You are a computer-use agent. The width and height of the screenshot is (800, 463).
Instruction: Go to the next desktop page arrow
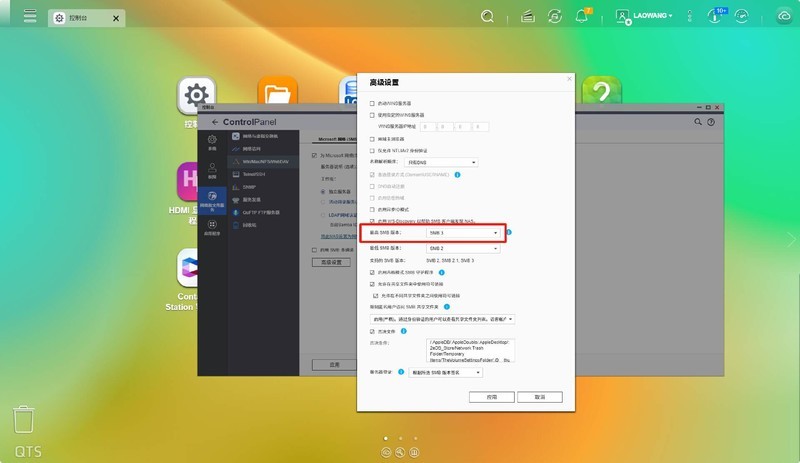pos(791,239)
